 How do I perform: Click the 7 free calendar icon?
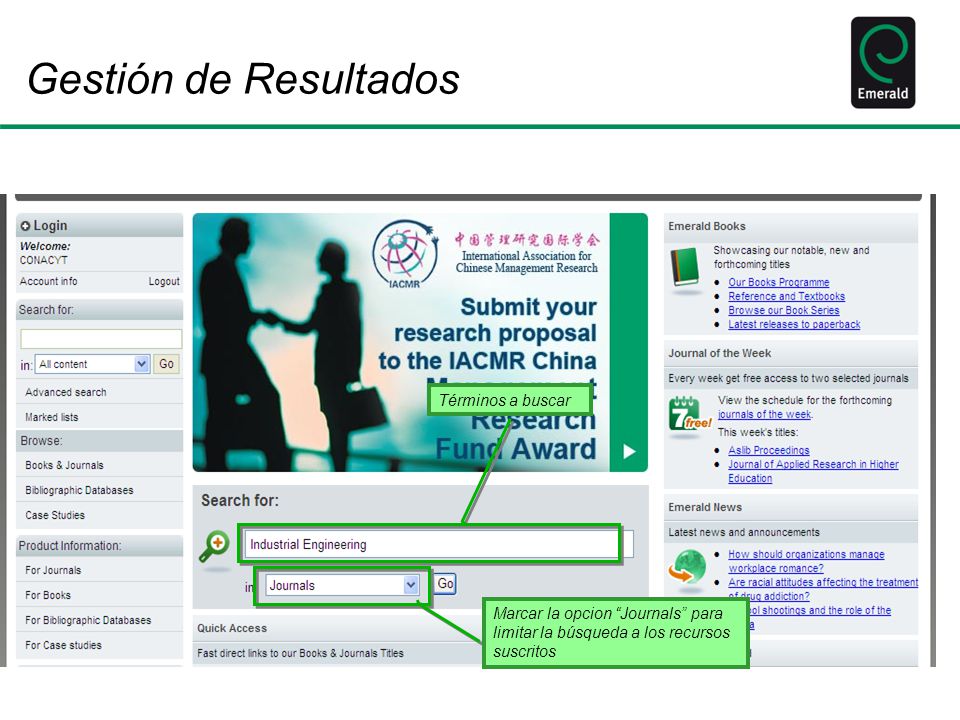(689, 413)
